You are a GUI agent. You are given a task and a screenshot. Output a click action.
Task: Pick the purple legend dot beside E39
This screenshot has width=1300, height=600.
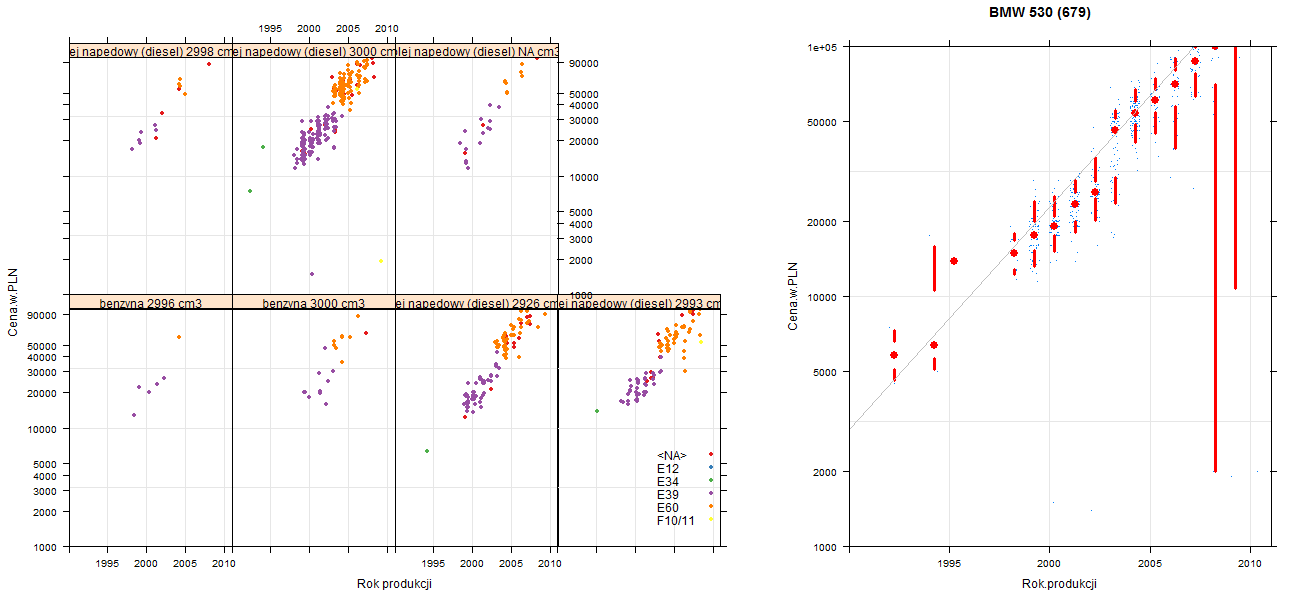pyautogui.click(x=710, y=494)
